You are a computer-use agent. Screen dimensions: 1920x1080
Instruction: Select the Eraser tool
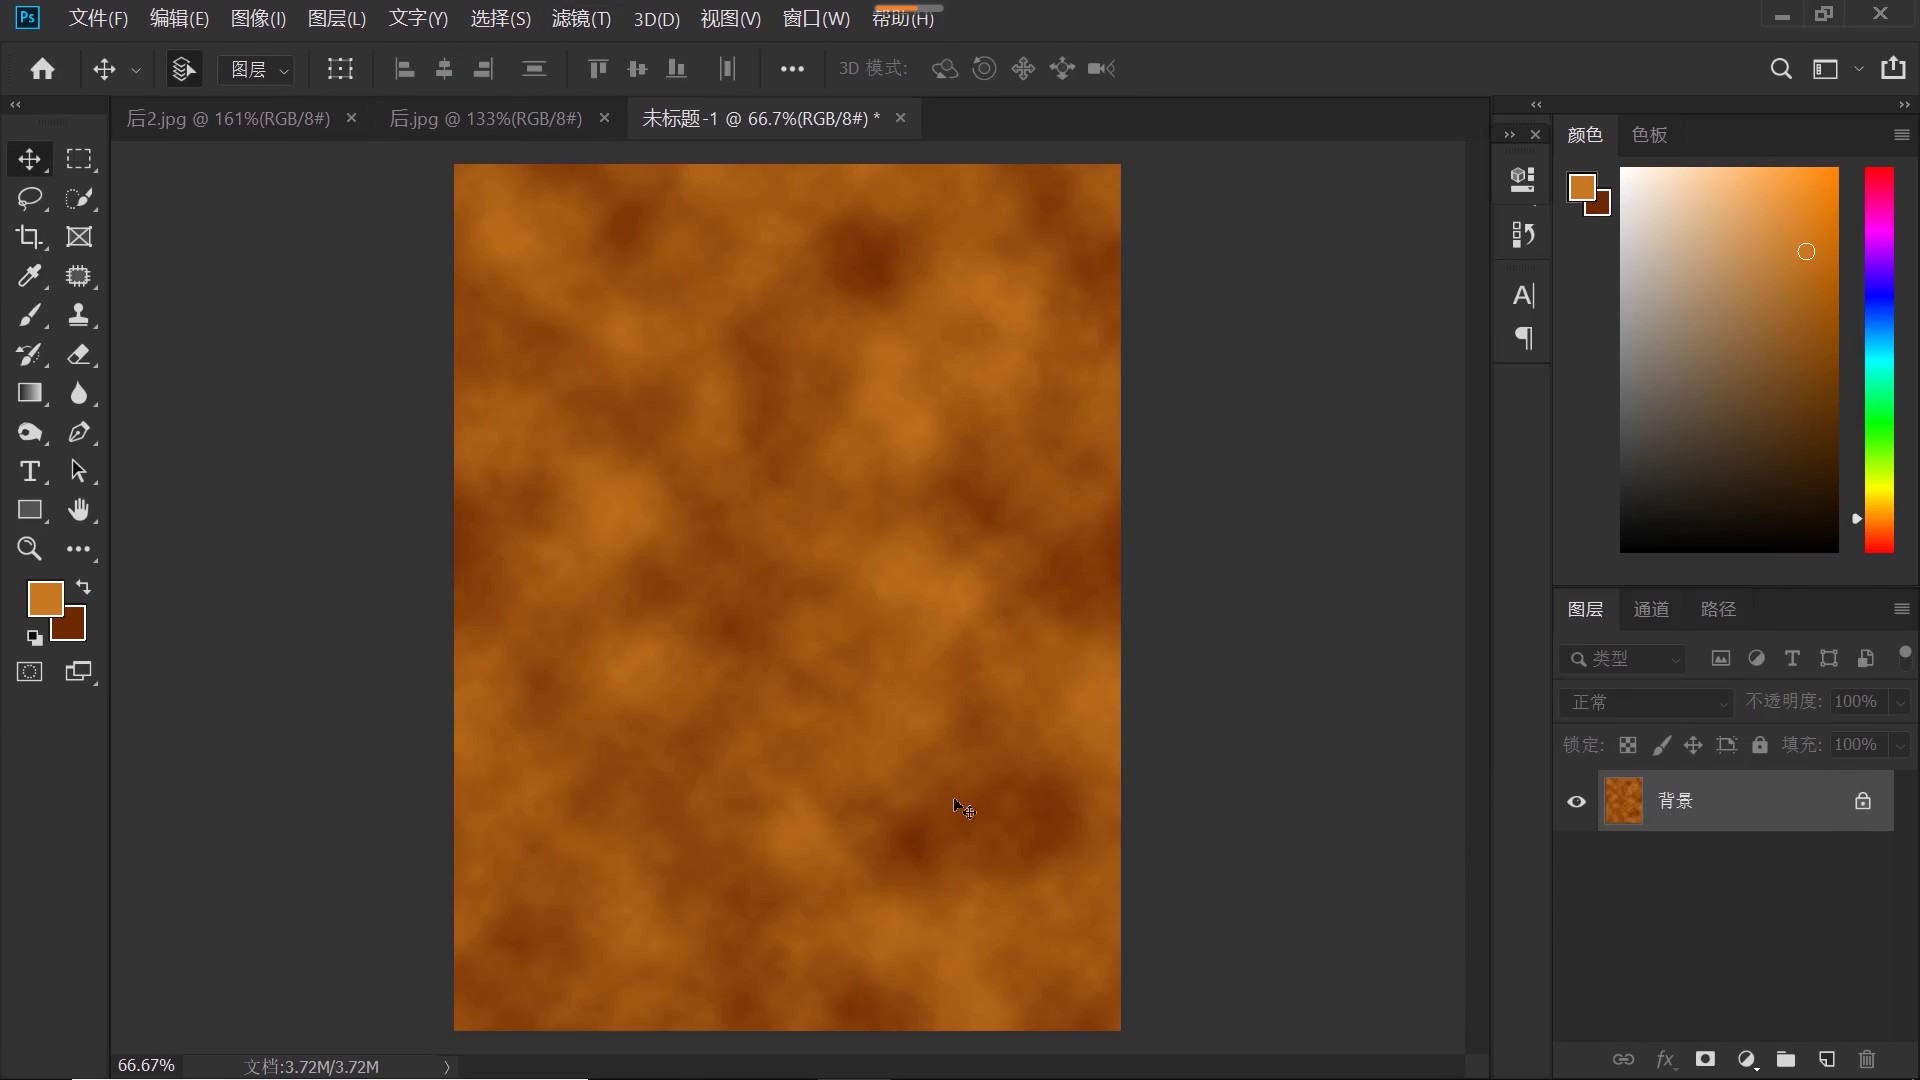click(78, 355)
